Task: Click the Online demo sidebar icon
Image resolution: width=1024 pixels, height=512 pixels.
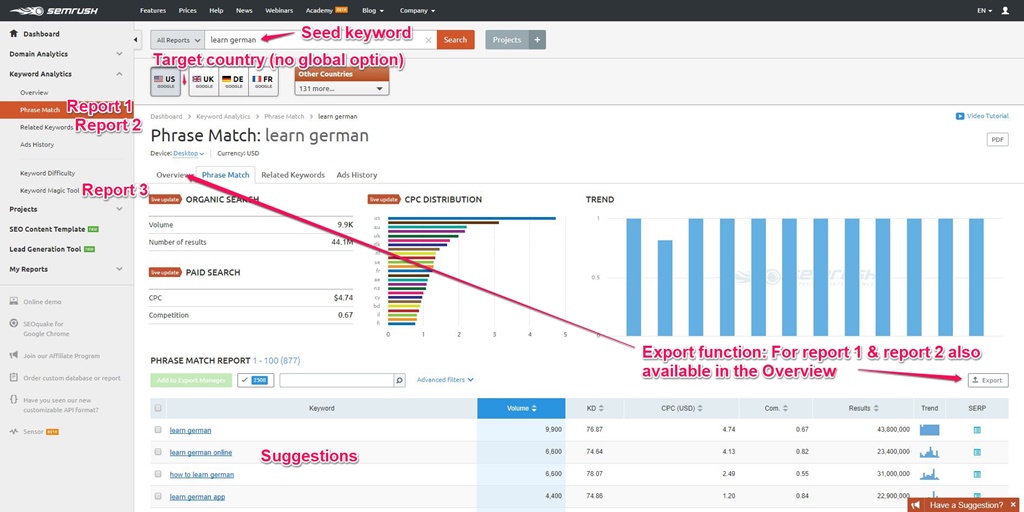Action: point(14,302)
